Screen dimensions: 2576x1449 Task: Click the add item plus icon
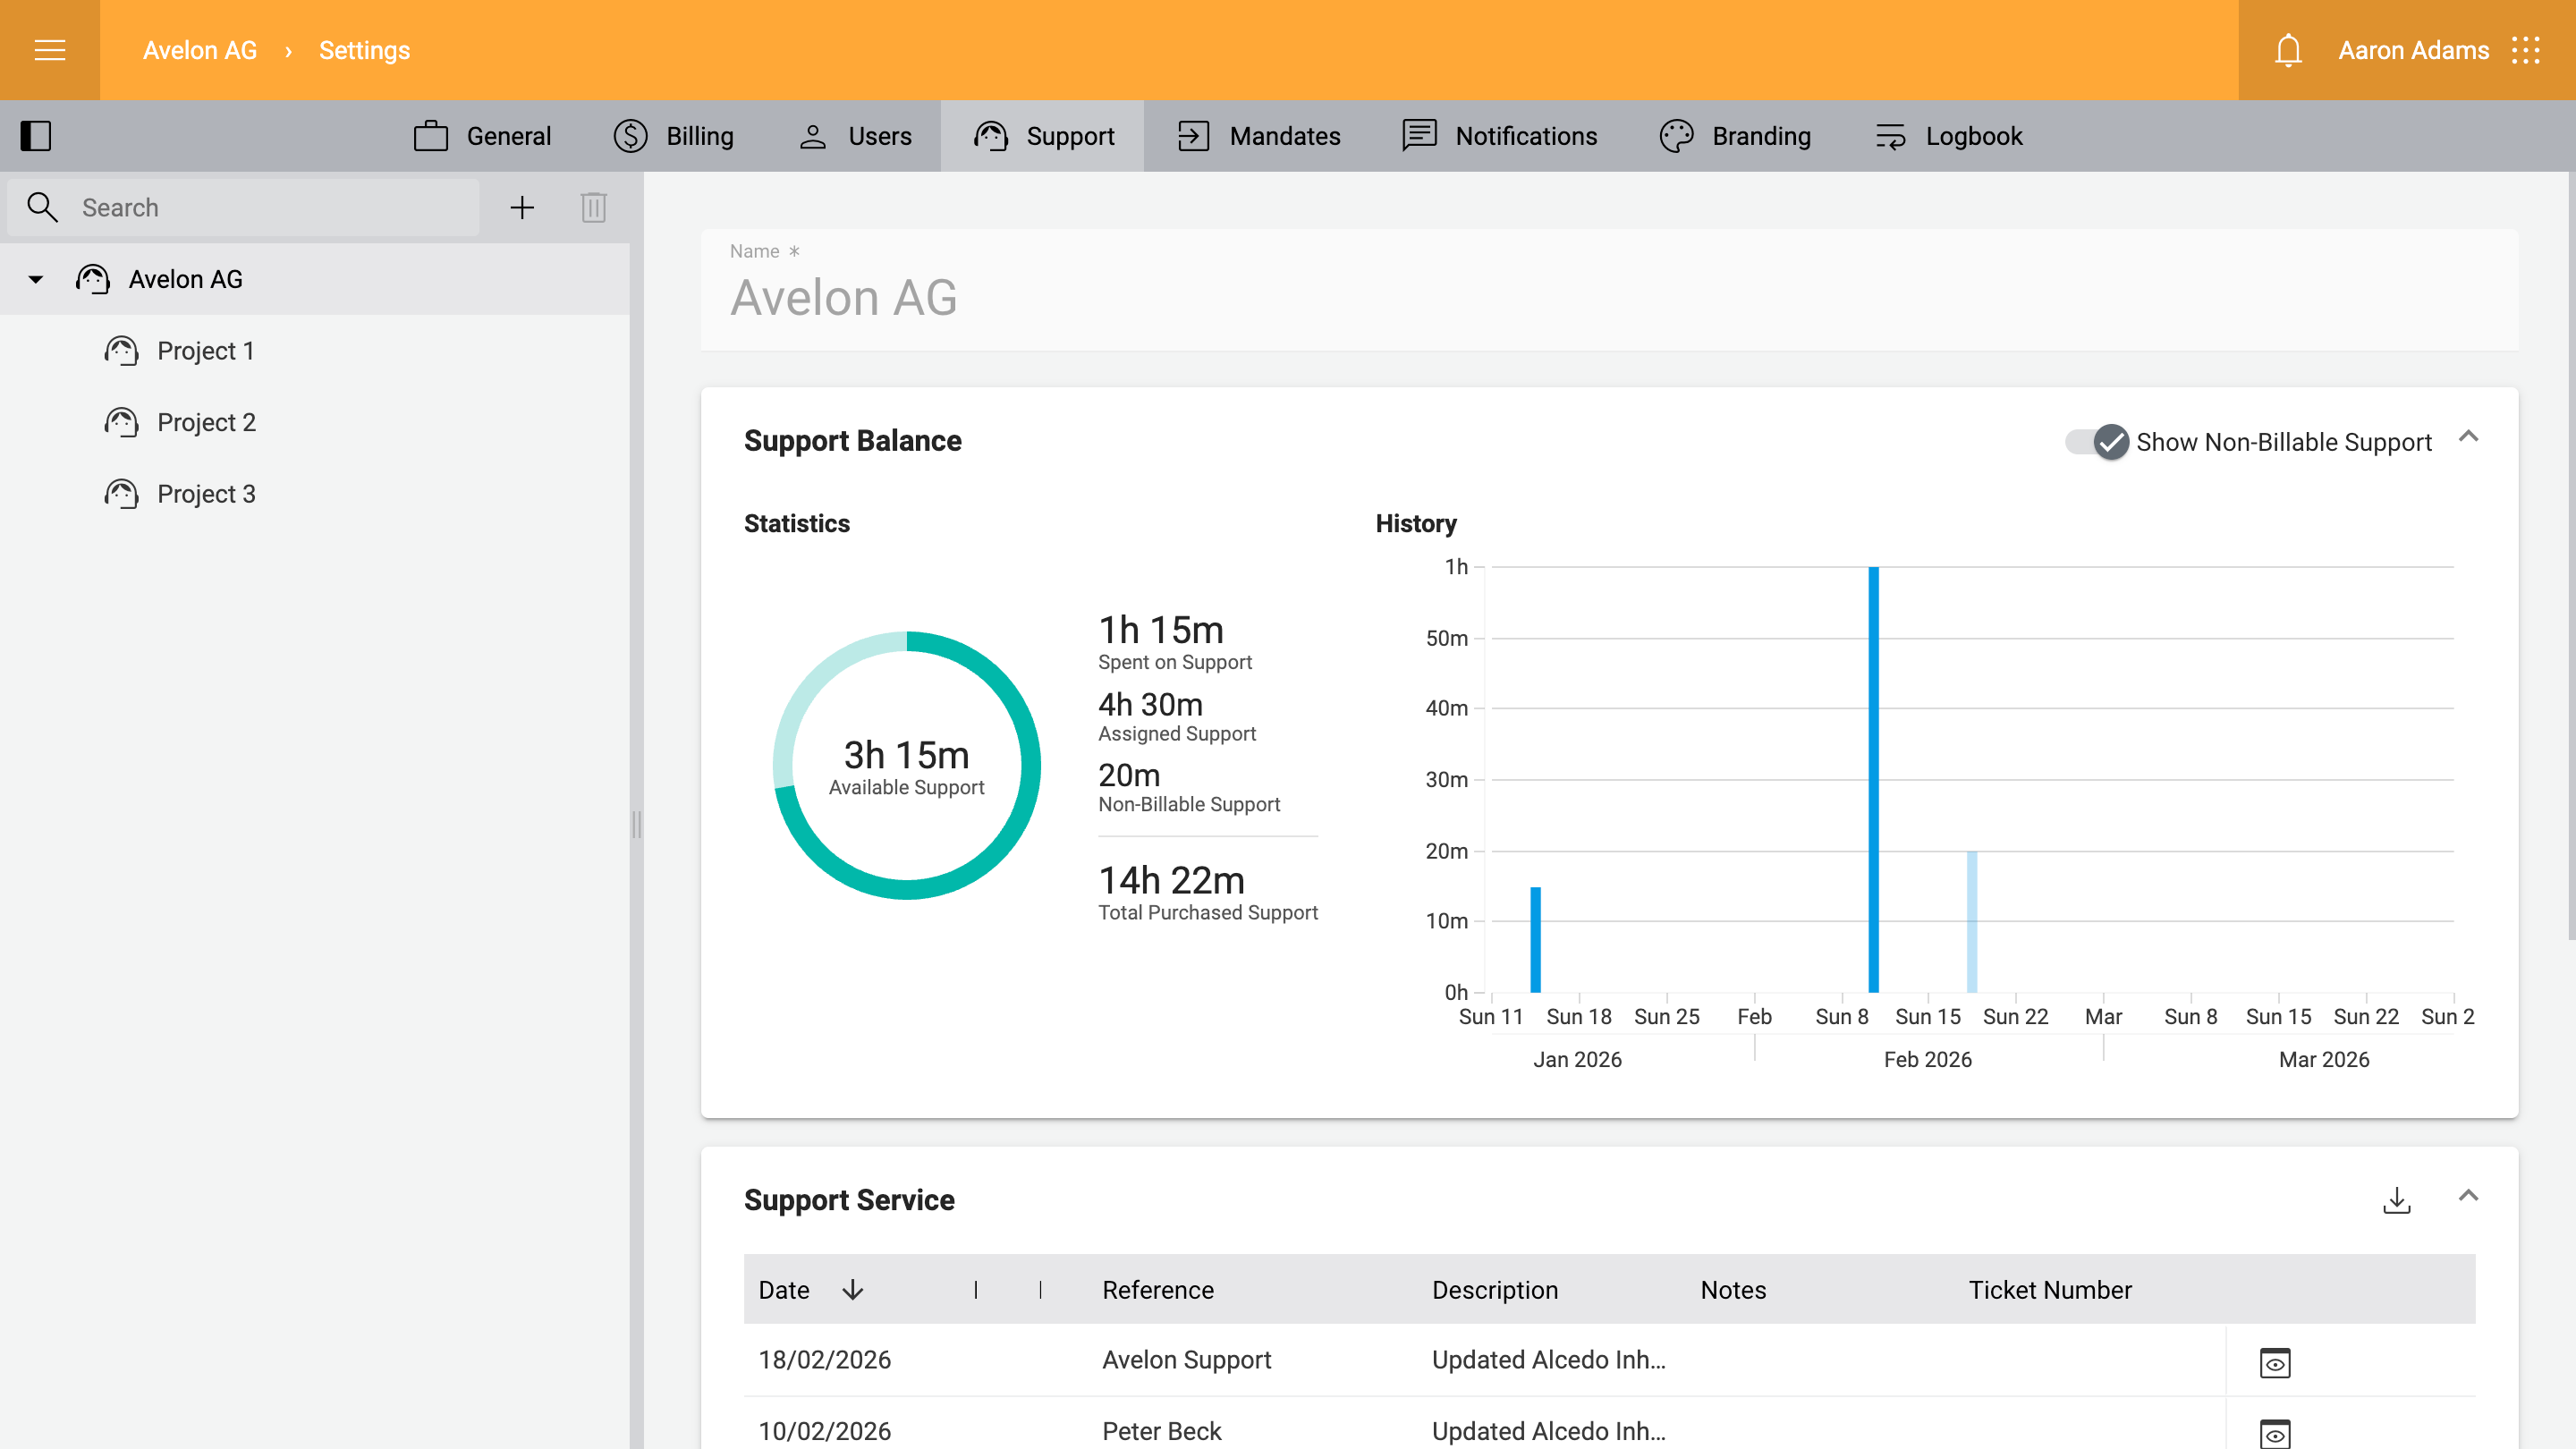(x=522, y=207)
